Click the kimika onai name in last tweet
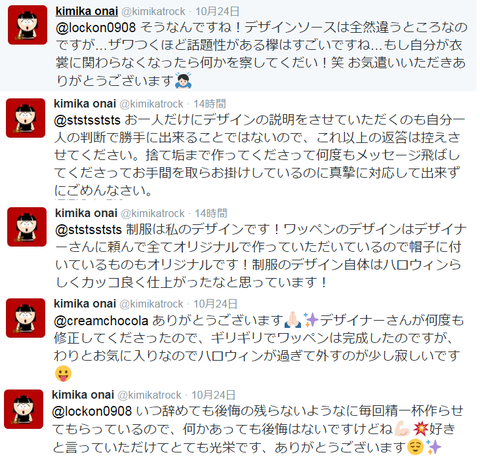Screen dimensions: 480x461 pyautogui.click(x=83, y=395)
